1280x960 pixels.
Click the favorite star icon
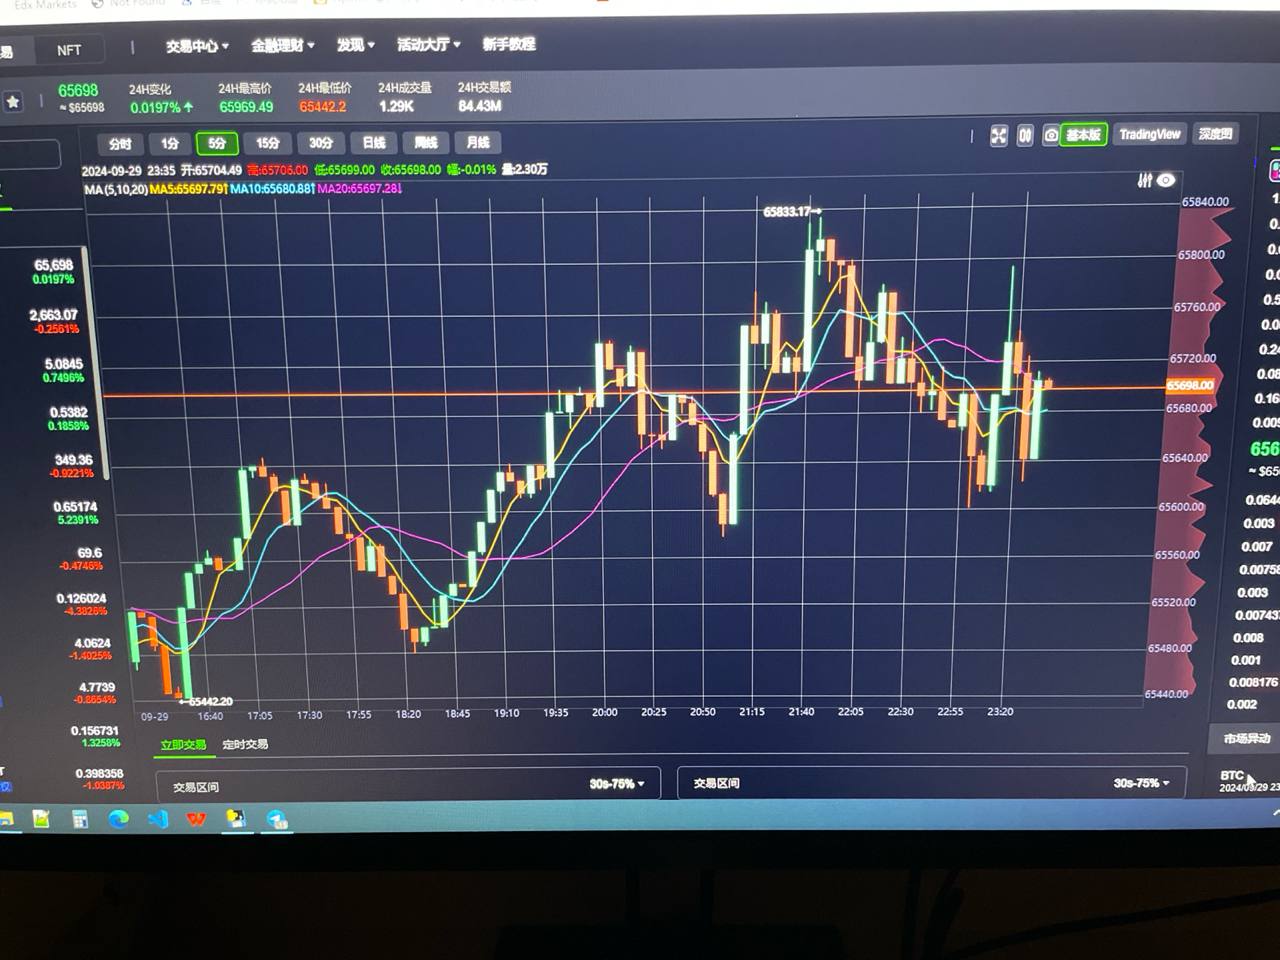point(13,102)
